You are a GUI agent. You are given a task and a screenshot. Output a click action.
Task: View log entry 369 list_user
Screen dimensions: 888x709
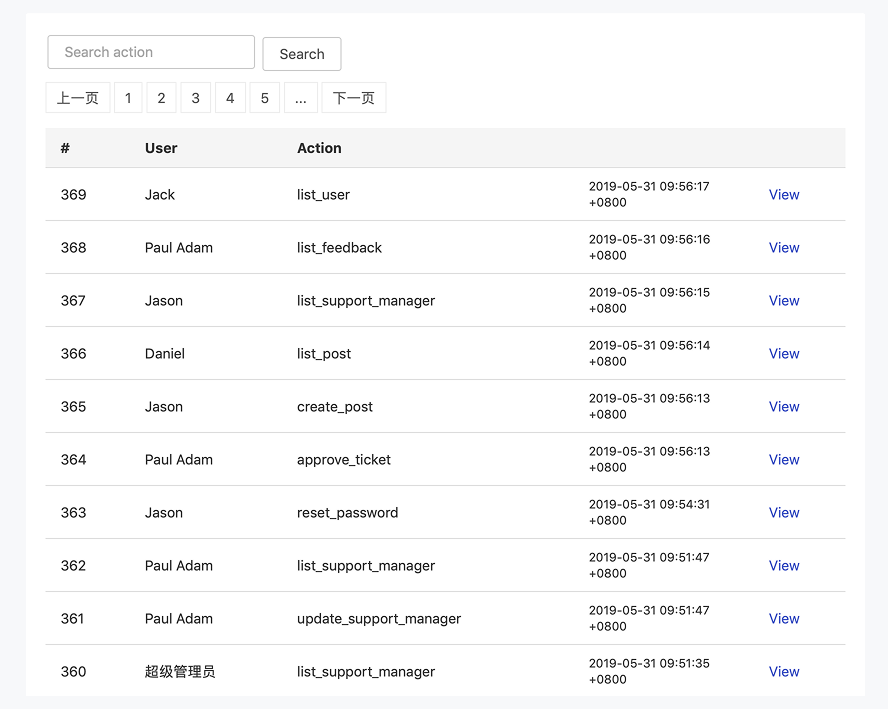(x=784, y=194)
